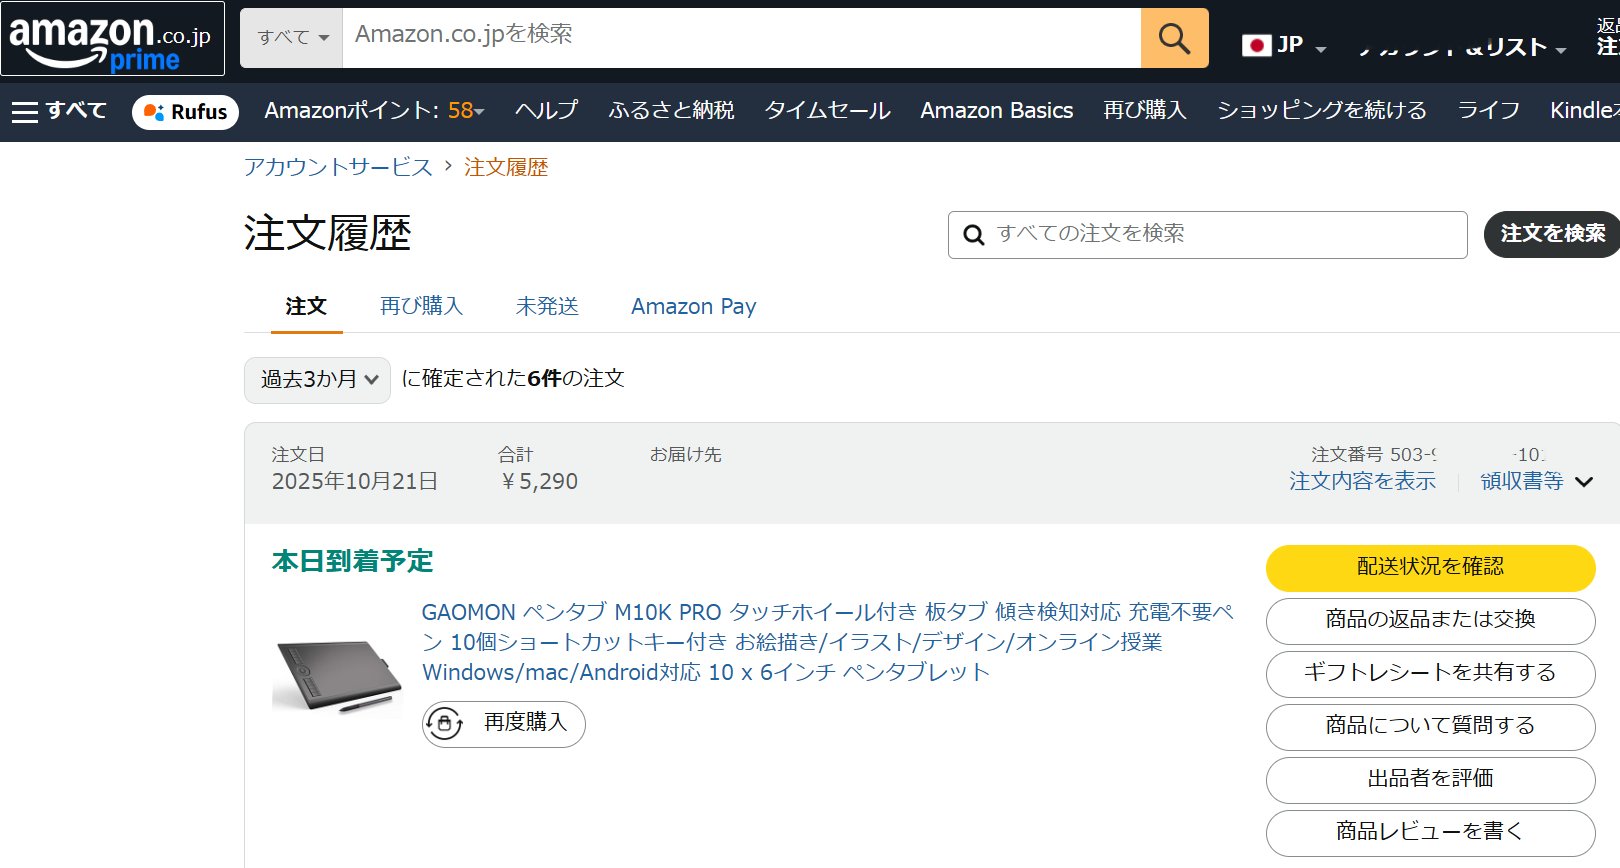Viewport: 1620px width, 868px height.
Task: Click the orange search magnifier button
Action: (x=1174, y=38)
